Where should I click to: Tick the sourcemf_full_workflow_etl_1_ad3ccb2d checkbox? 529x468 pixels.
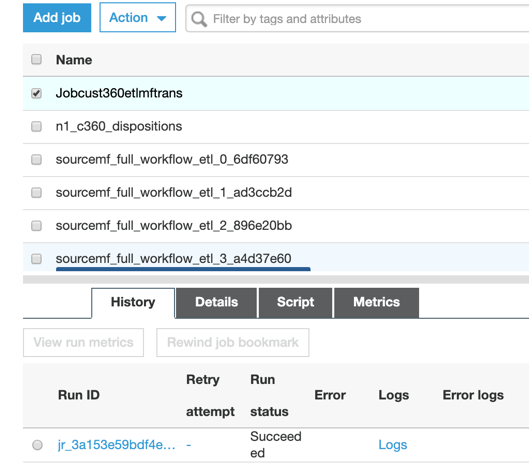[36, 193]
